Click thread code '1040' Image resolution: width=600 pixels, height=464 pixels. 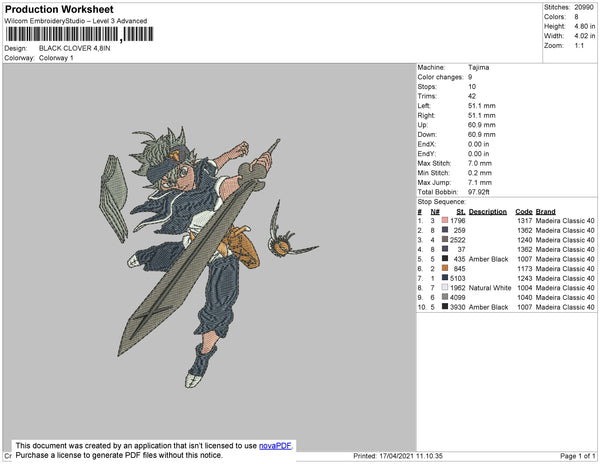[x=524, y=297]
